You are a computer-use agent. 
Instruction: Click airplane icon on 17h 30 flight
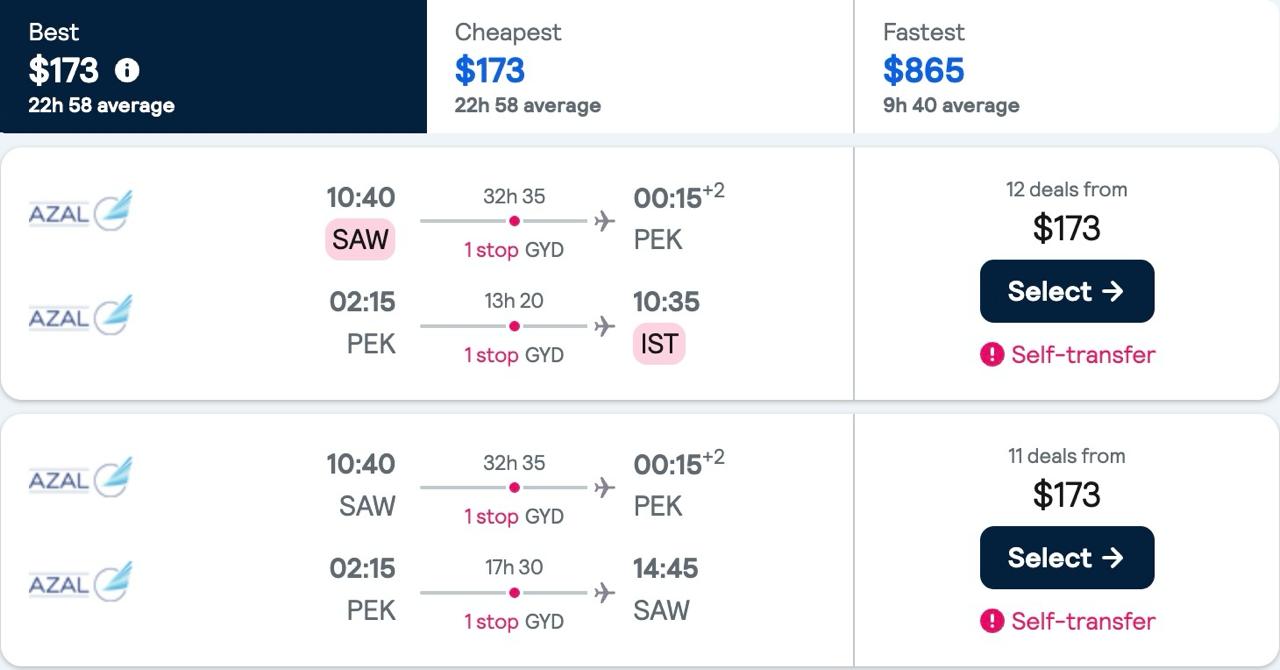[x=604, y=592]
